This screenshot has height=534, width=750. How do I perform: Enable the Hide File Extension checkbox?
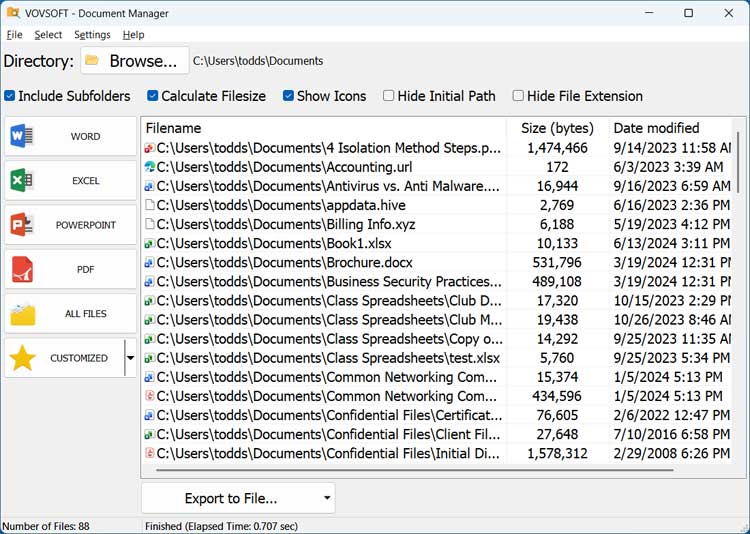(518, 96)
